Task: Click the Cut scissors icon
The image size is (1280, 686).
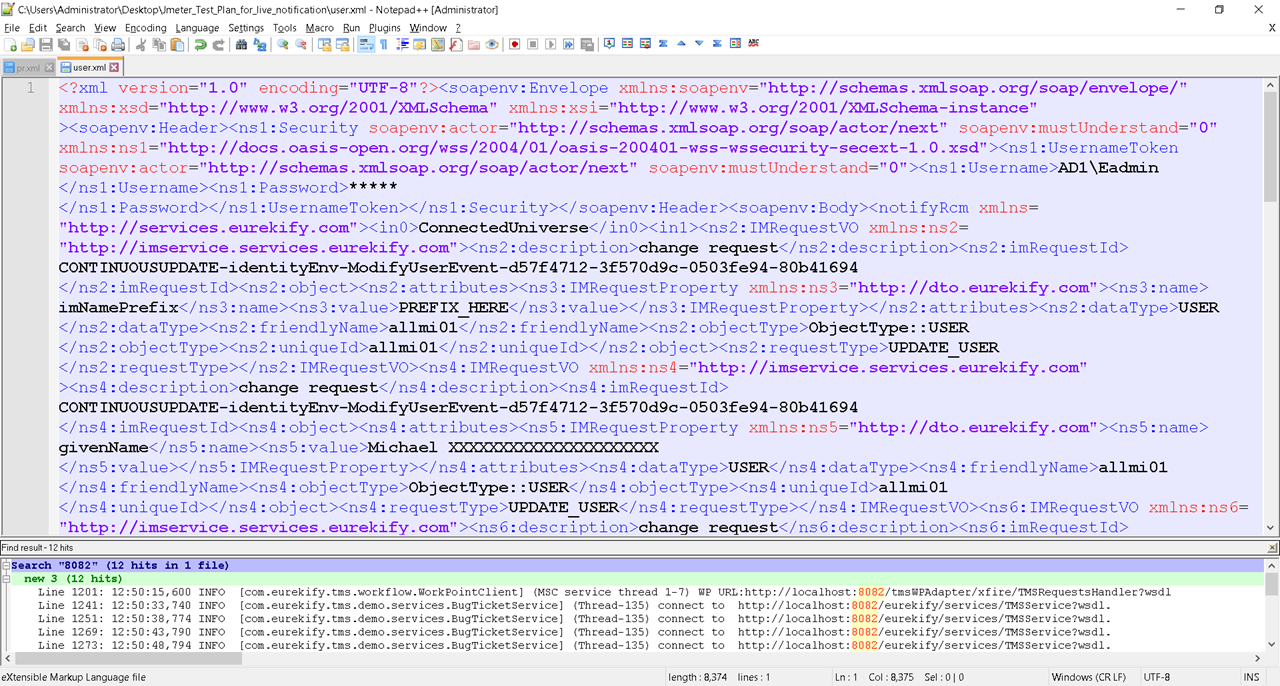Action: (x=141, y=44)
